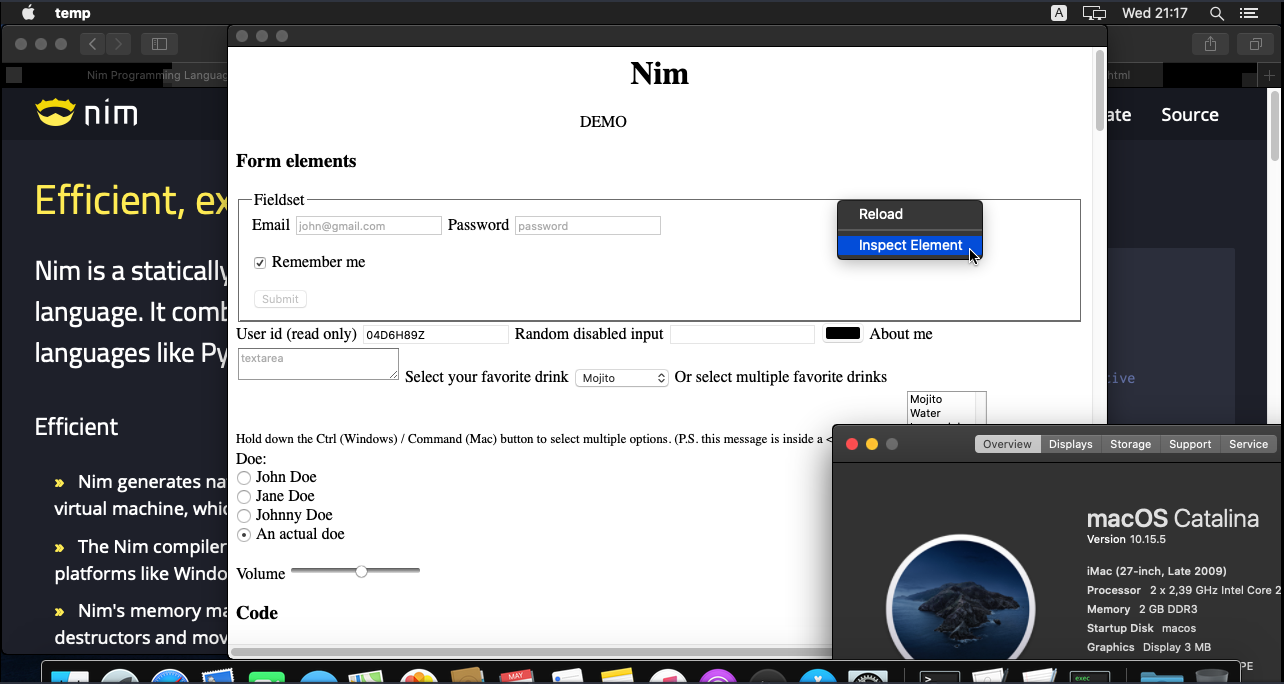
Task: Toggle the Safari sidebar button
Action: (x=159, y=44)
